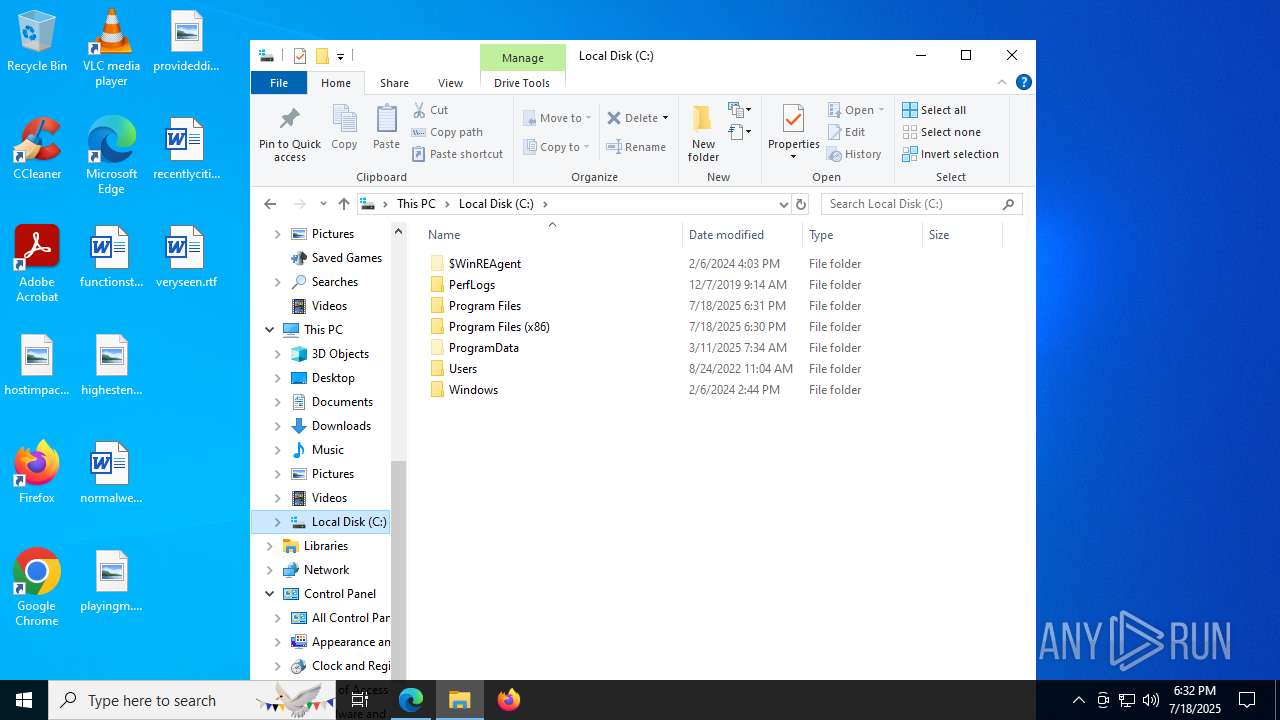Click Cut in the Clipboard group
1280x720 pixels.
click(x=430, y=110)
